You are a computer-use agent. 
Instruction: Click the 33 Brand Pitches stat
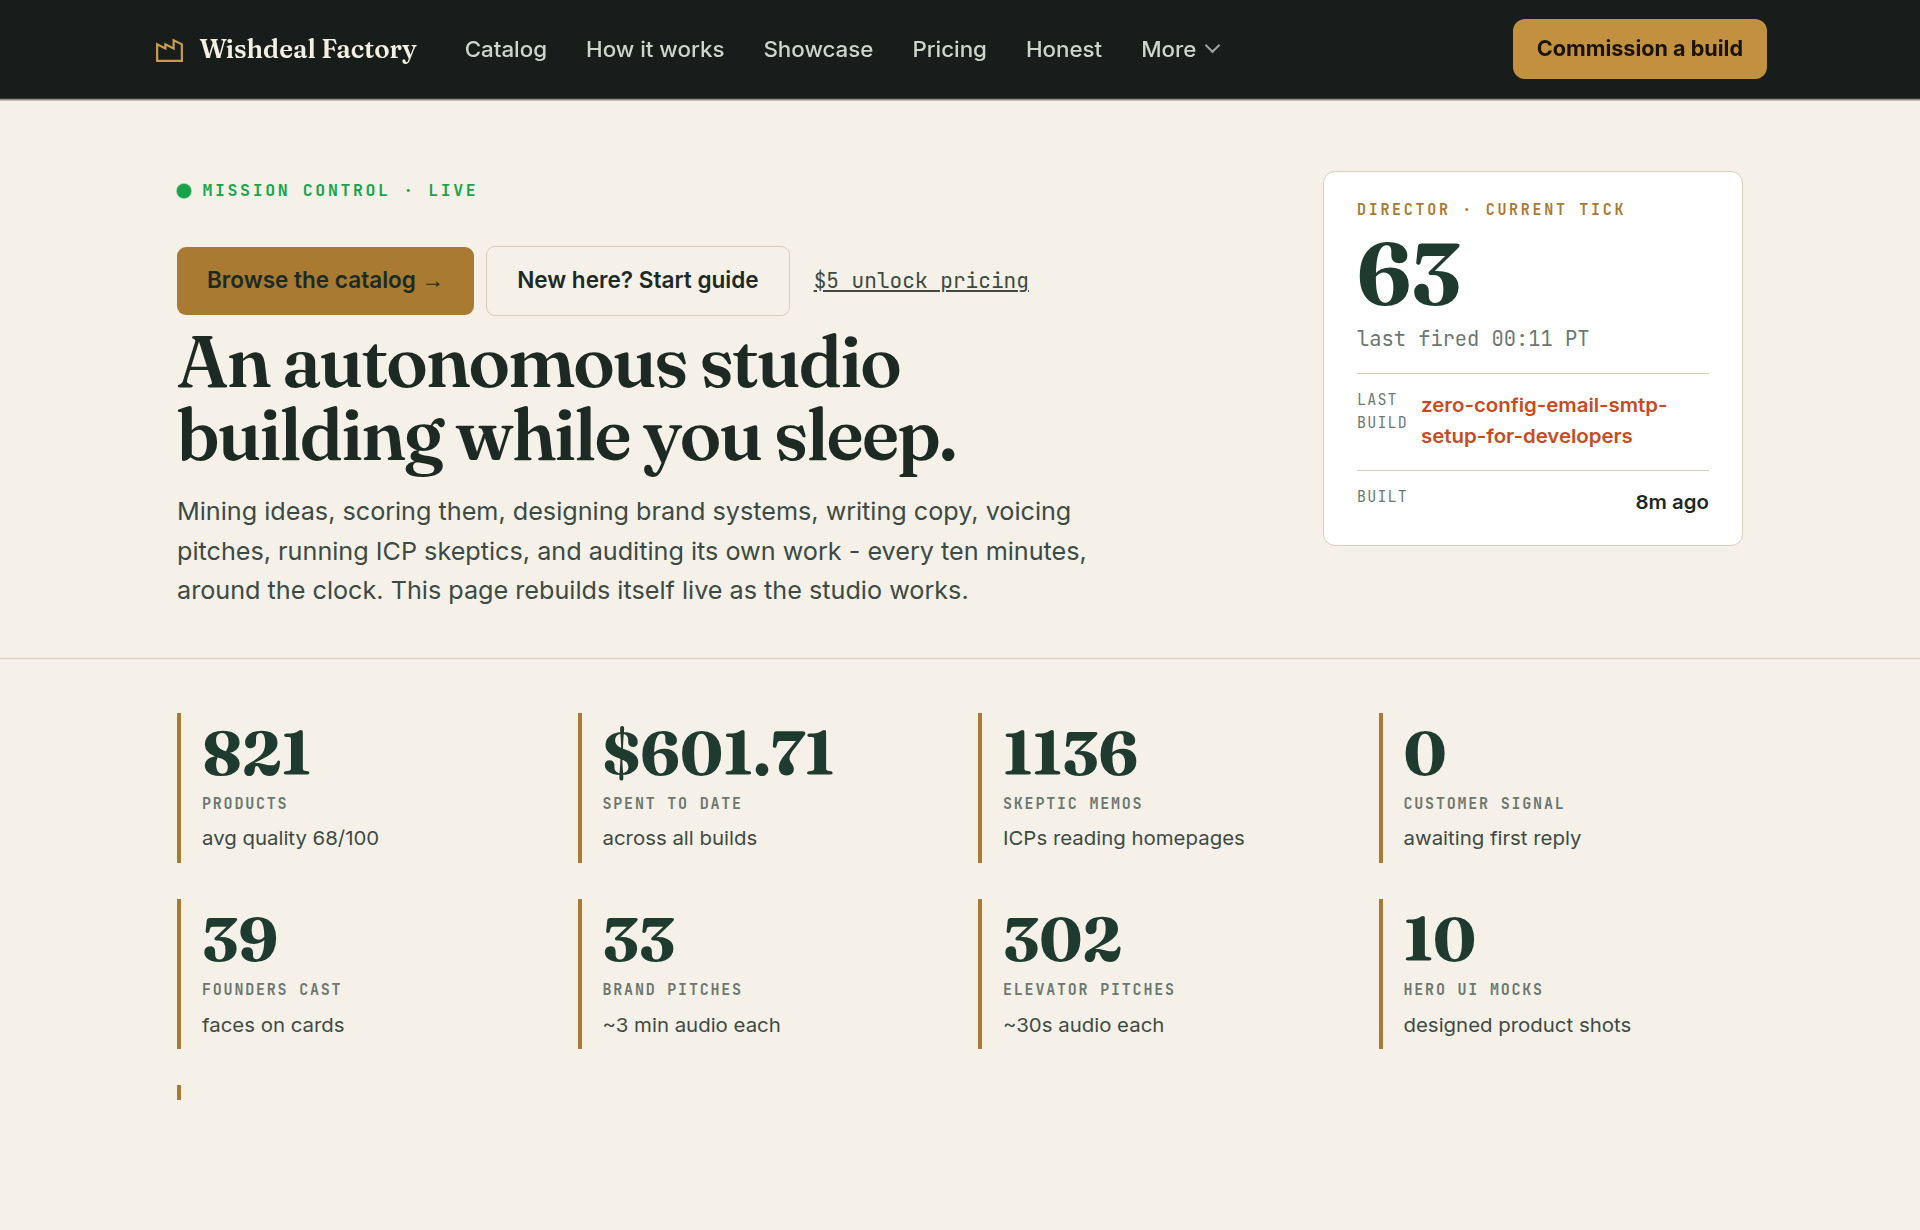point(760,974)
